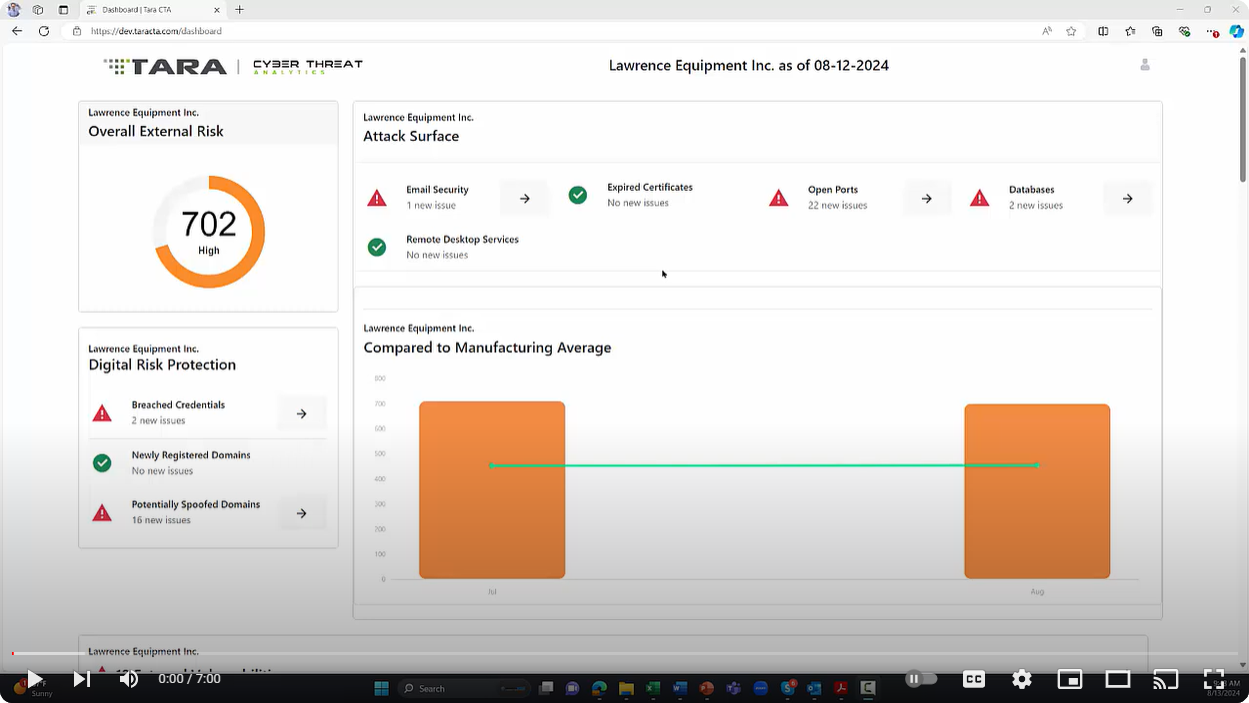Image resolution: width=1249 pixels, height=703 pixels.
Task: Click the 702 High risk score gauge
Action: coord(209,232)
